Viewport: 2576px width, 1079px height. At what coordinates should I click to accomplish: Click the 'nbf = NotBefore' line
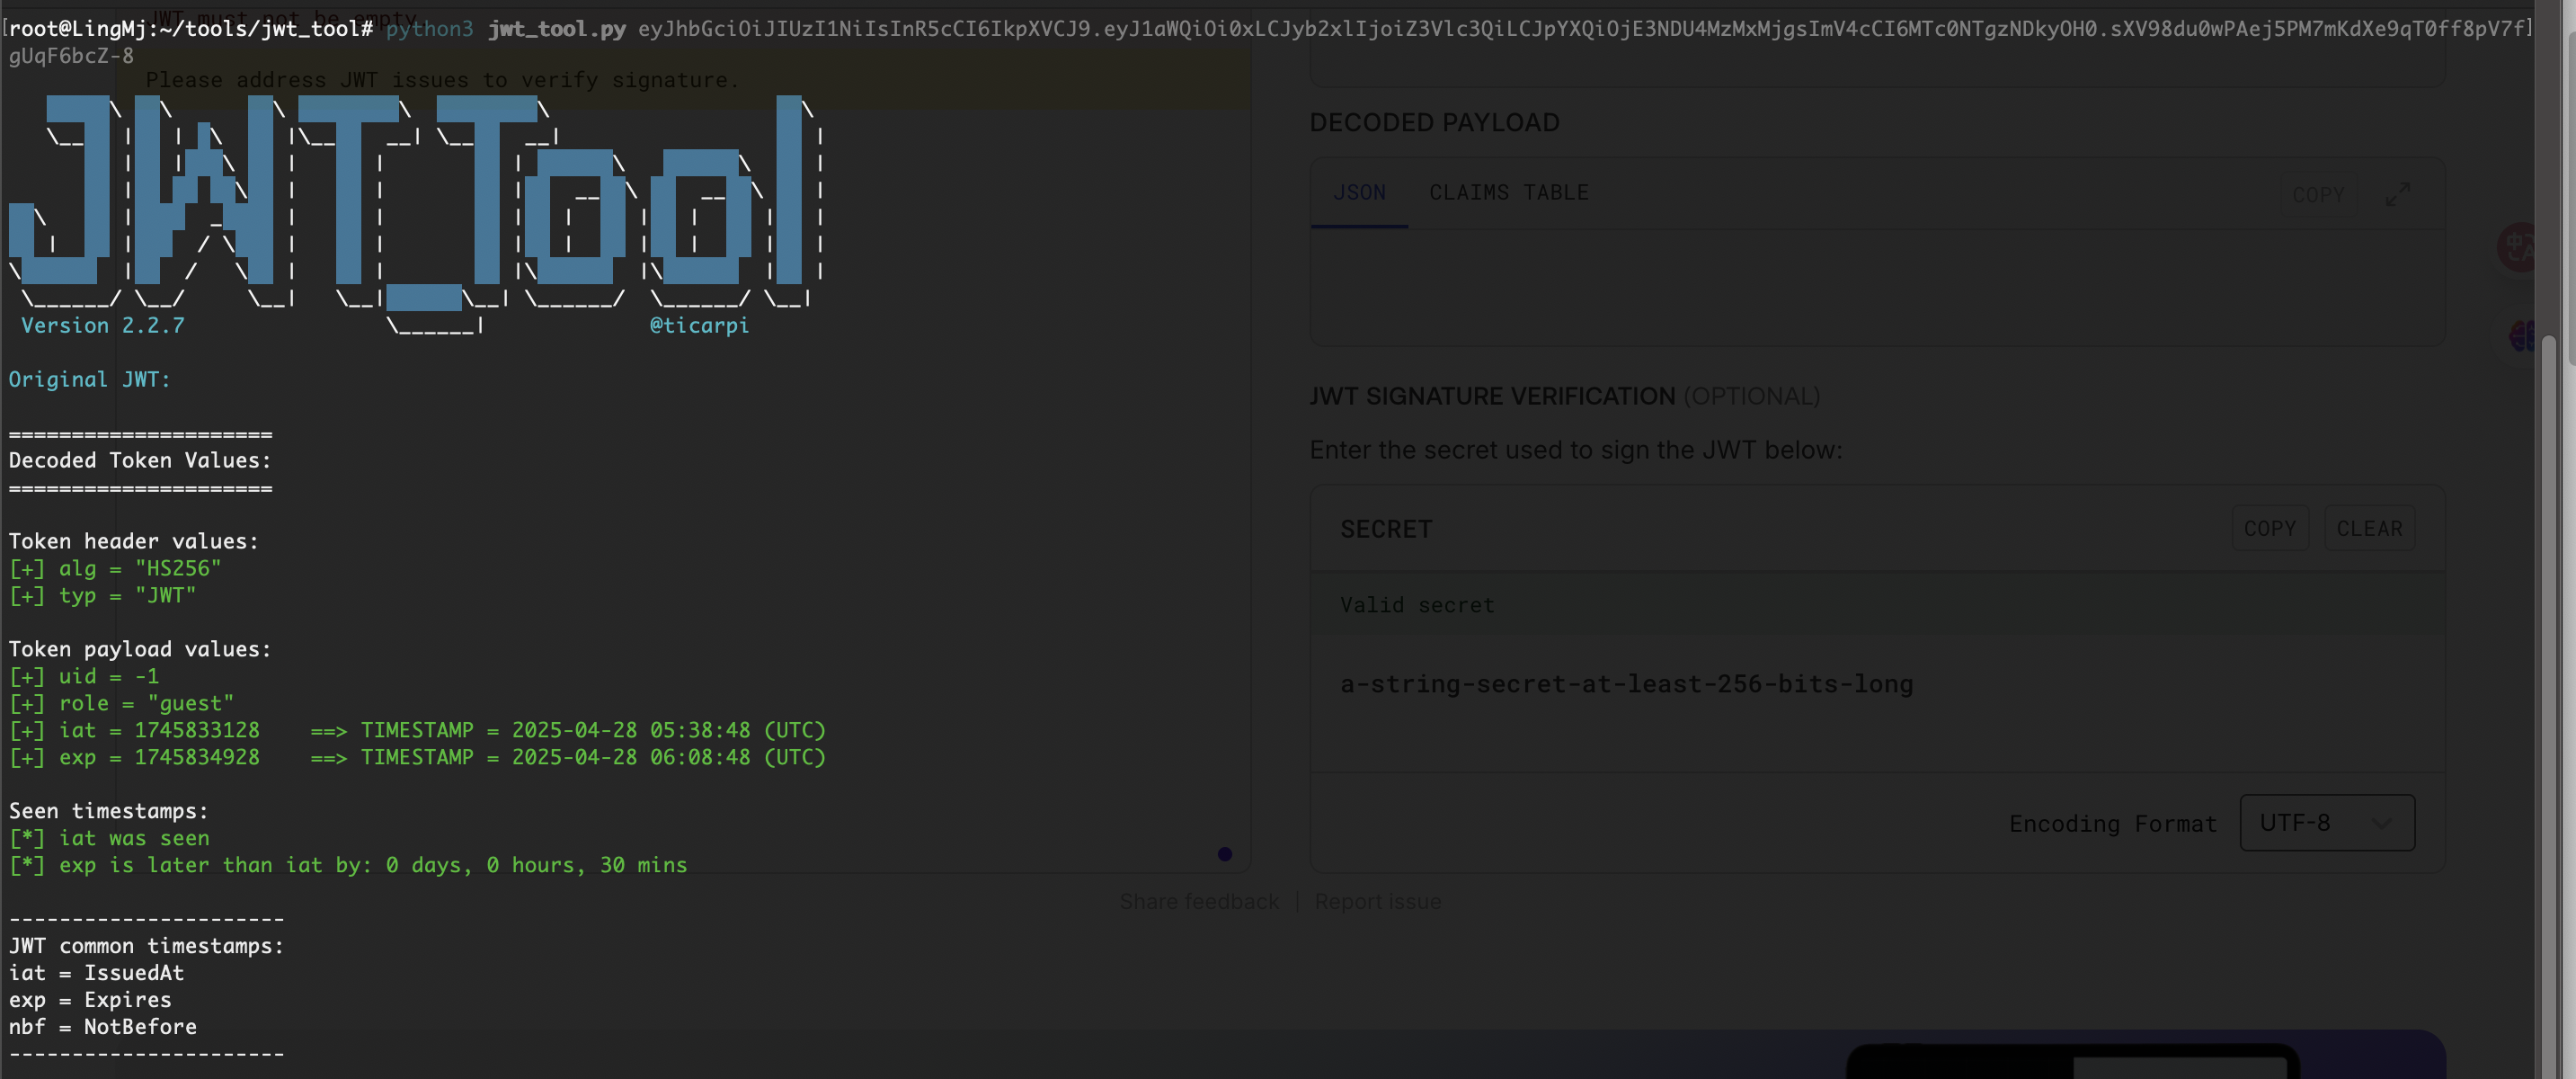point(103,1027)
